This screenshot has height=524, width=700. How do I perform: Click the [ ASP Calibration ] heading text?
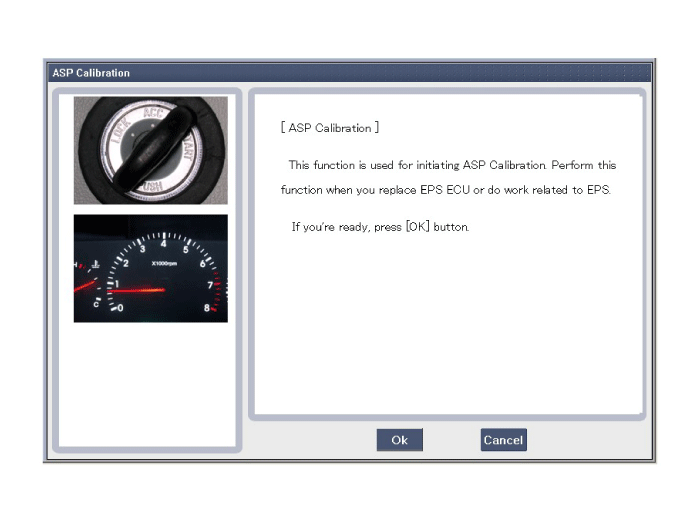330,129
